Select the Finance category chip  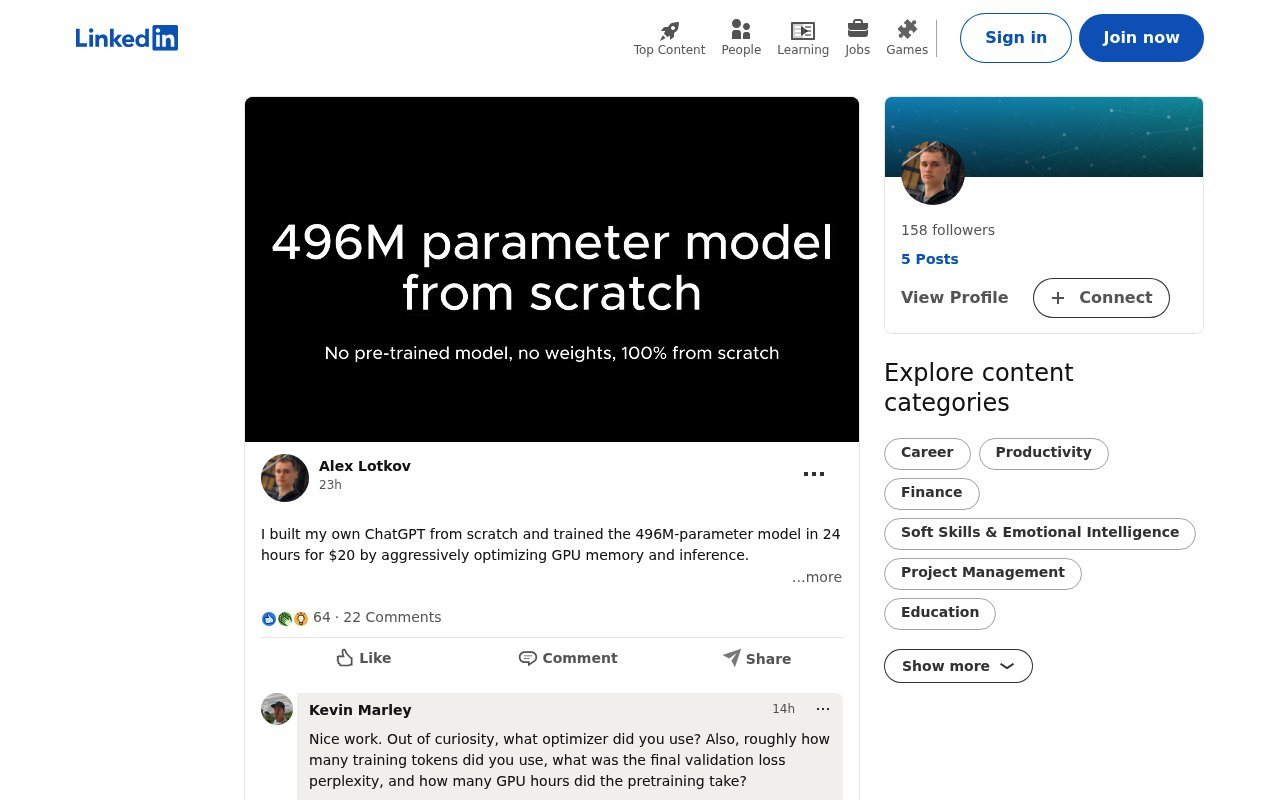tap(932, 493)
